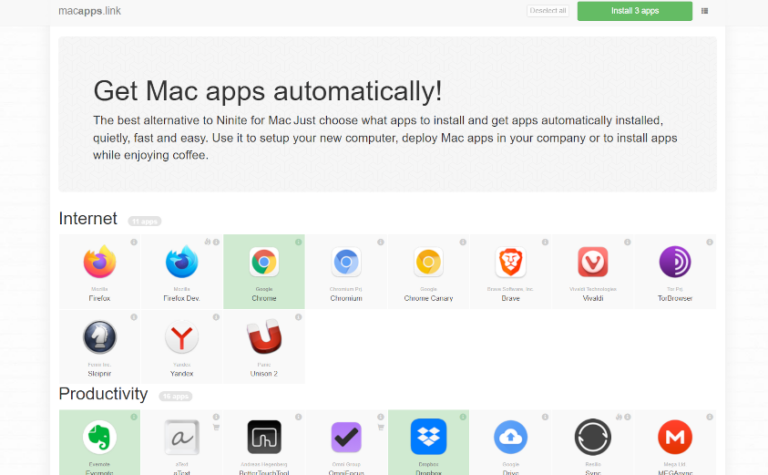Show info for the Sync tile
This screenshot has width=768, height=475.
tap(627, 417)
